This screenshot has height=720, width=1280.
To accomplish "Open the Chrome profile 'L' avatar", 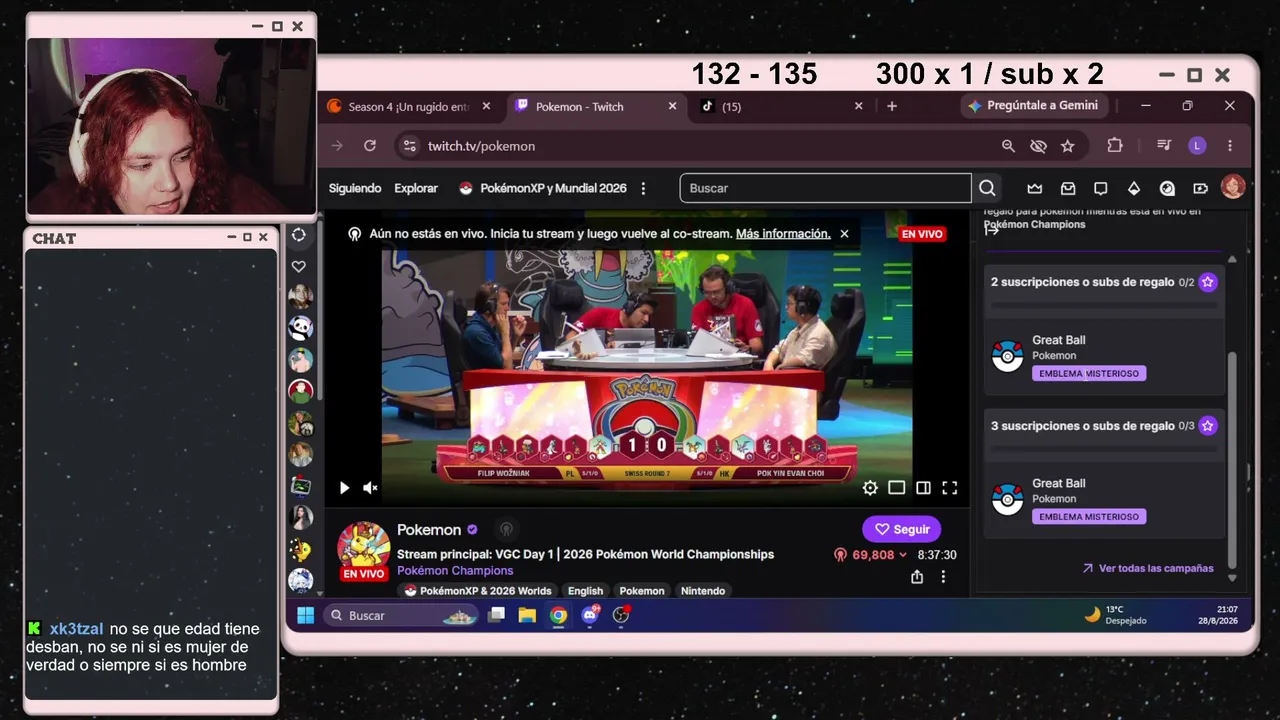I will (1197, 146).
